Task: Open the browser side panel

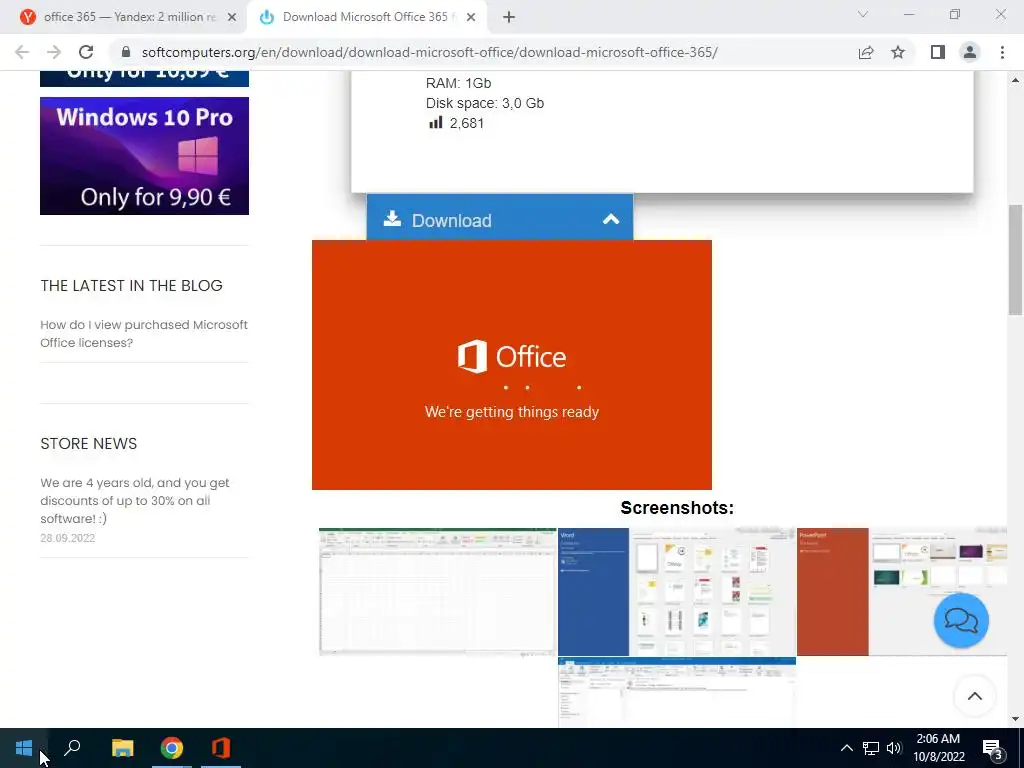Action: (938, 52)
